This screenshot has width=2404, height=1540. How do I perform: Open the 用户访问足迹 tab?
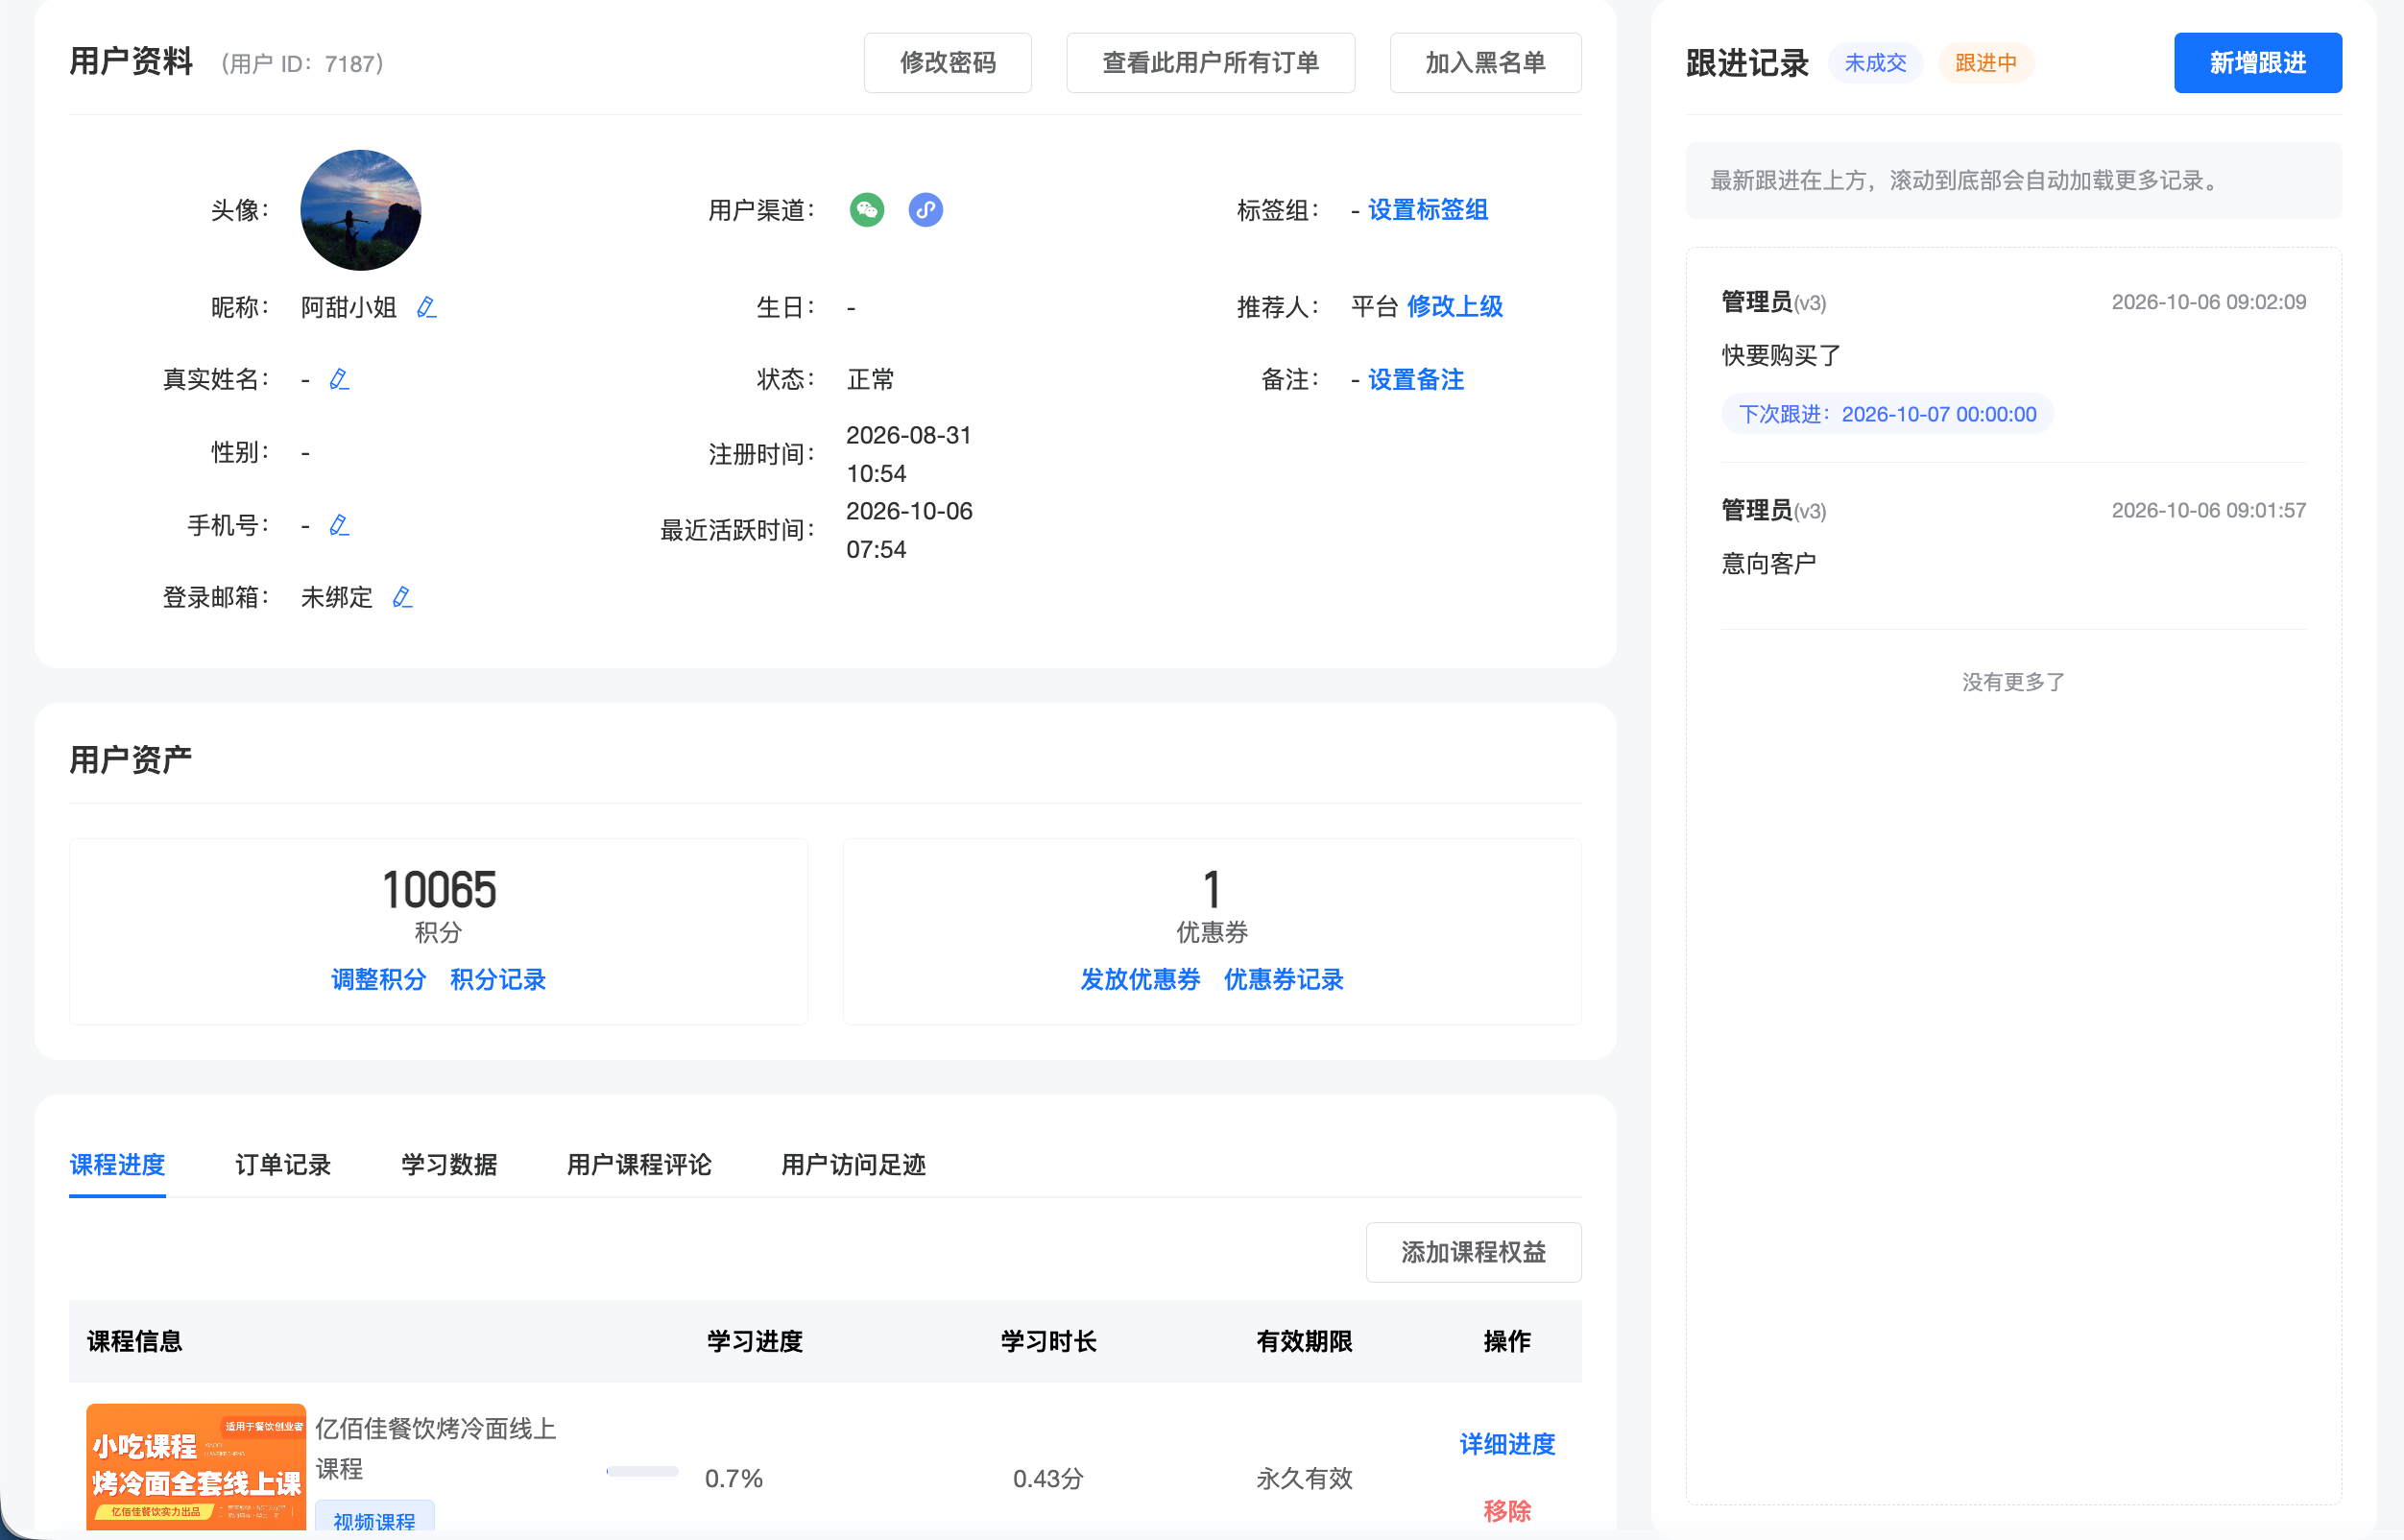(x=853, y=1165)
